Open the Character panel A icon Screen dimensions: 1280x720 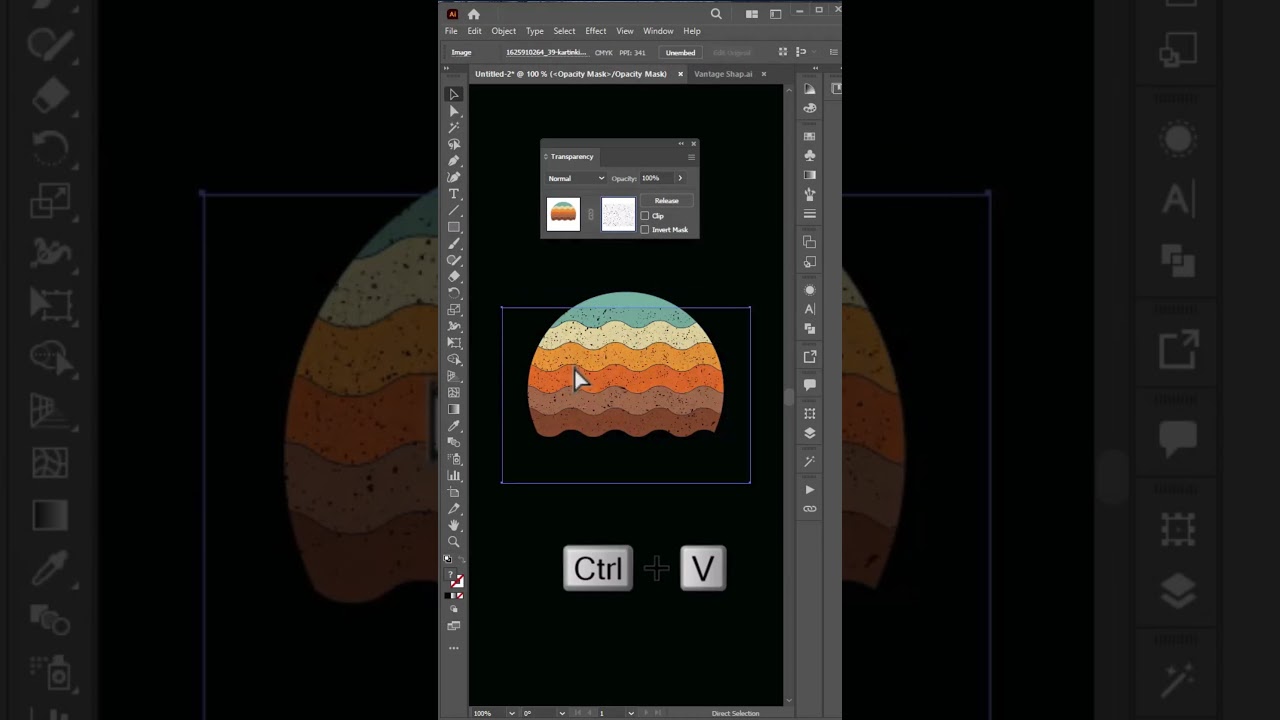coord(810,309)
